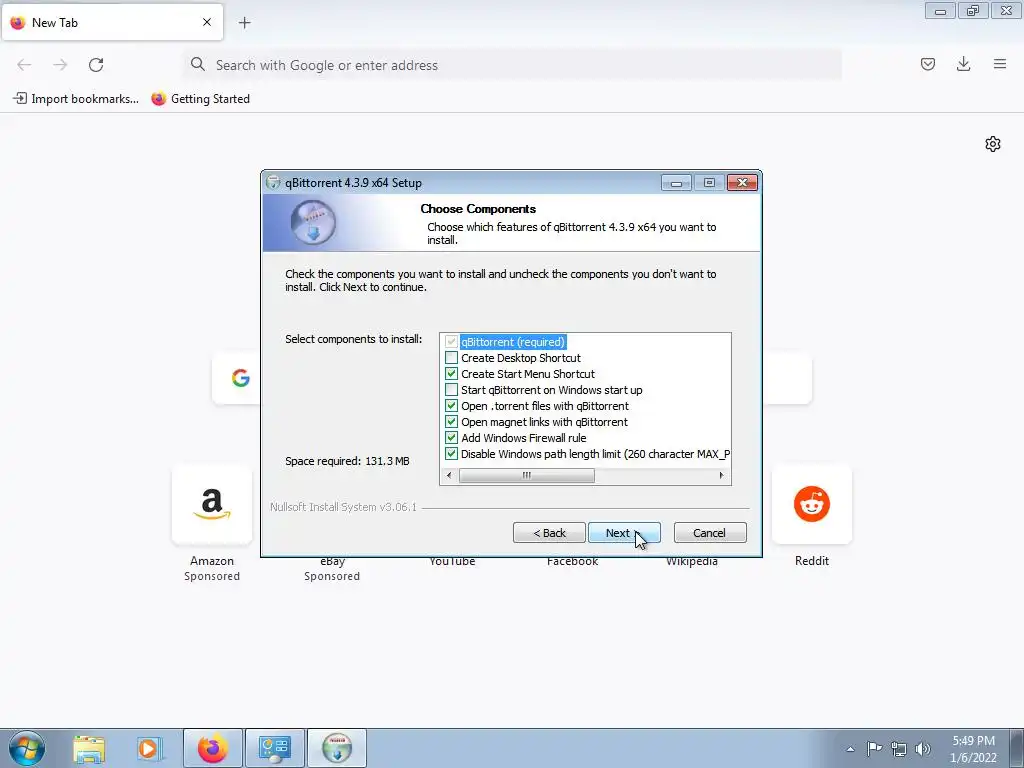Reload the Firefox page

[96, 65]
